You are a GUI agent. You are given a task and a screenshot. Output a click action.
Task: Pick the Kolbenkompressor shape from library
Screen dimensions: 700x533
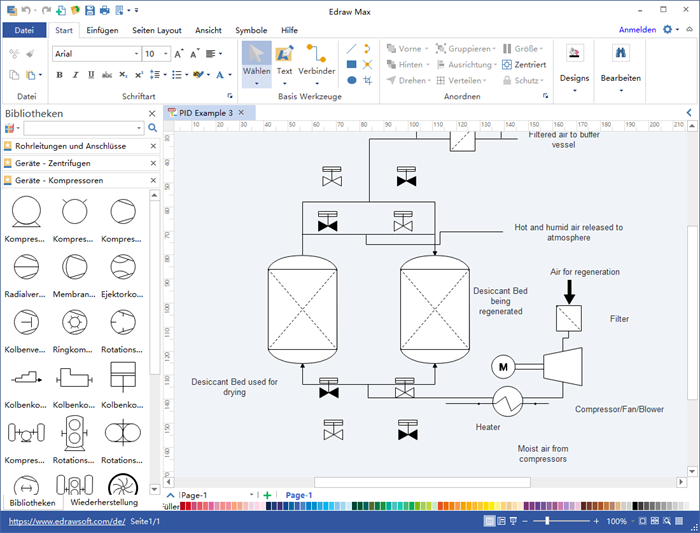coord(26,377)
